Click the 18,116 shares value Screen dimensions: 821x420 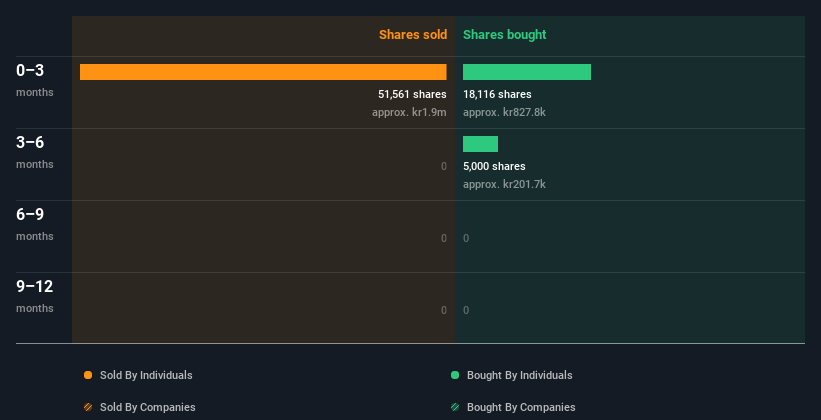coord(497,94)
